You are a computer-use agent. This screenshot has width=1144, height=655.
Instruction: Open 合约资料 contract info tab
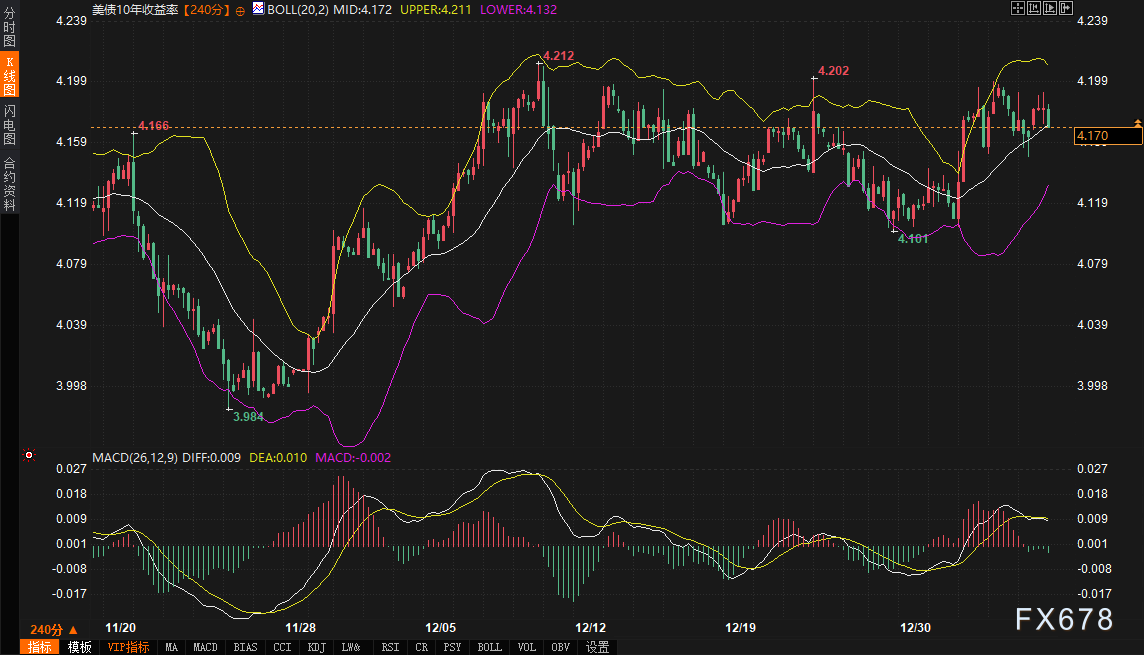coord(9,184)
